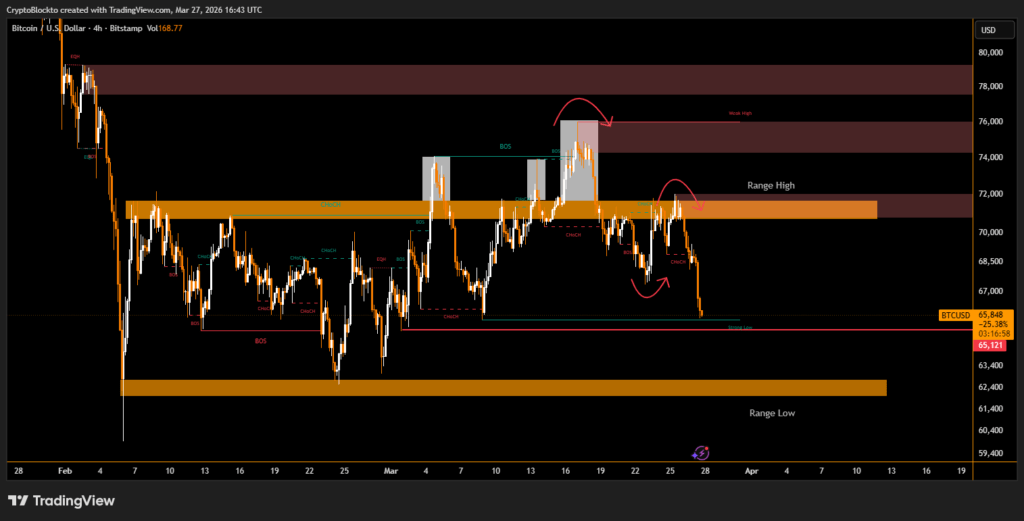Click the Range Low text label

click(x=772, y=412)
